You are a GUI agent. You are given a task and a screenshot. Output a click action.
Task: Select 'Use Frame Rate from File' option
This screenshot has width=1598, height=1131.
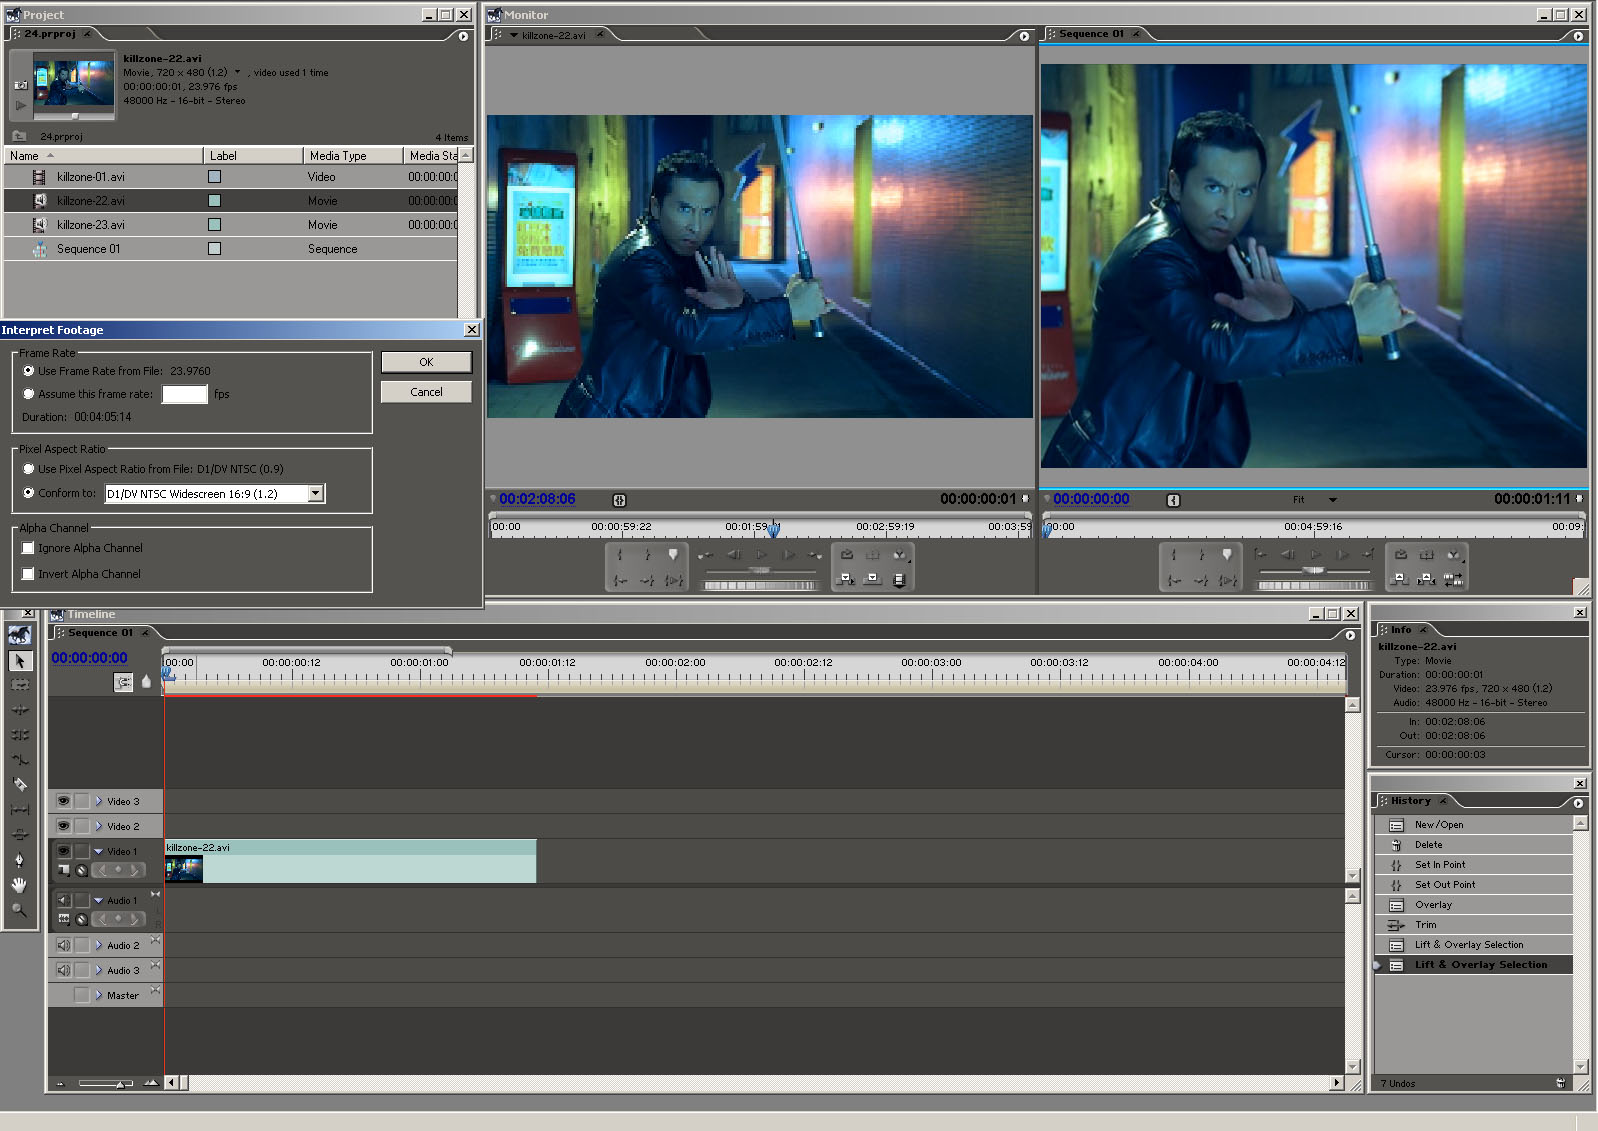coord(28,371)
